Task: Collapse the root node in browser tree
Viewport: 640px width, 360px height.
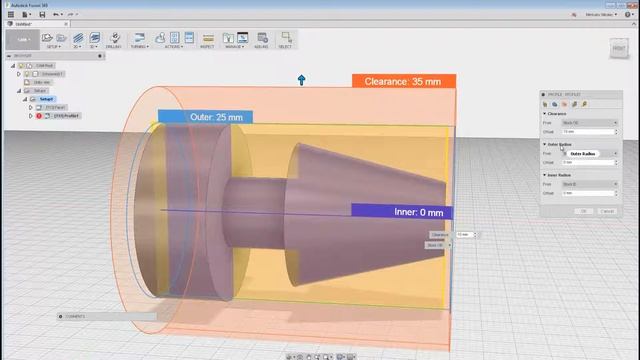Action: (x=13, y=66)
